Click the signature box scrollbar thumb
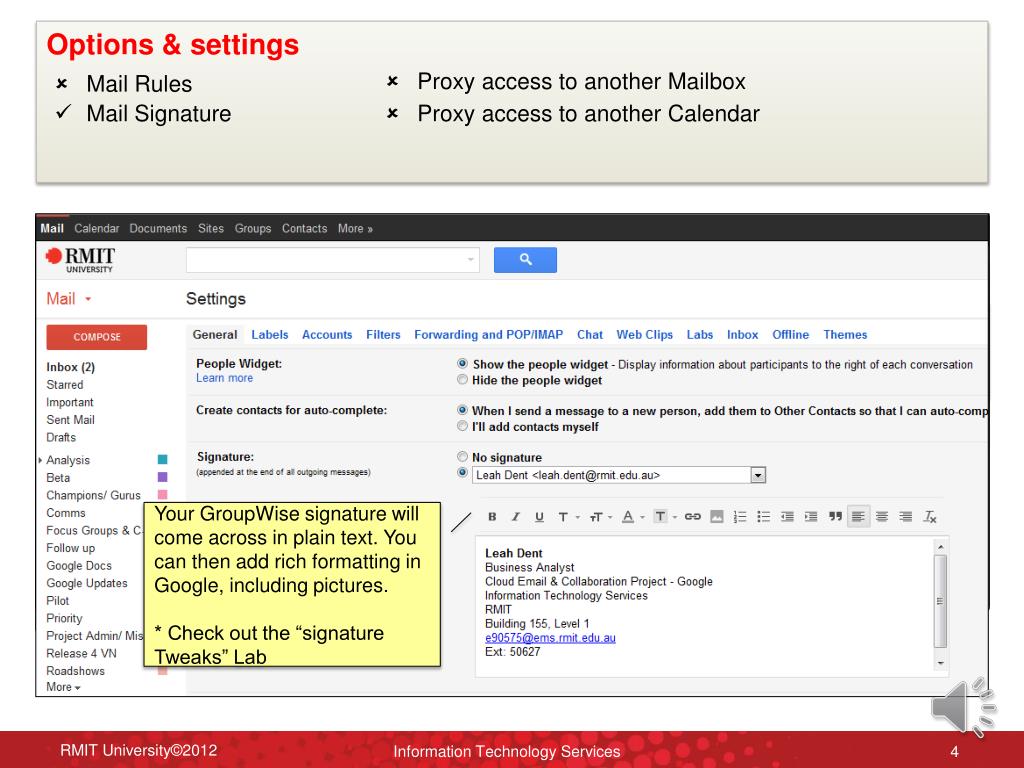This screenshot has width=1024, height=768. 940,601
